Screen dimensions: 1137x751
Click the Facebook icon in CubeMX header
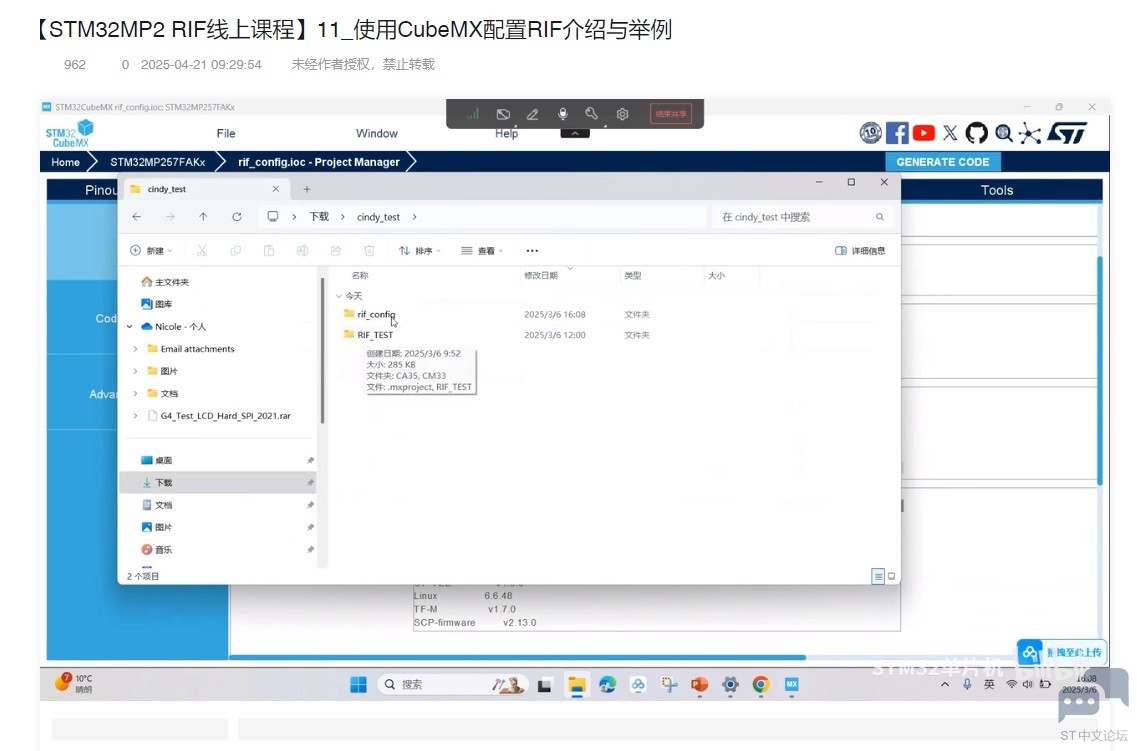coord(897,133)
